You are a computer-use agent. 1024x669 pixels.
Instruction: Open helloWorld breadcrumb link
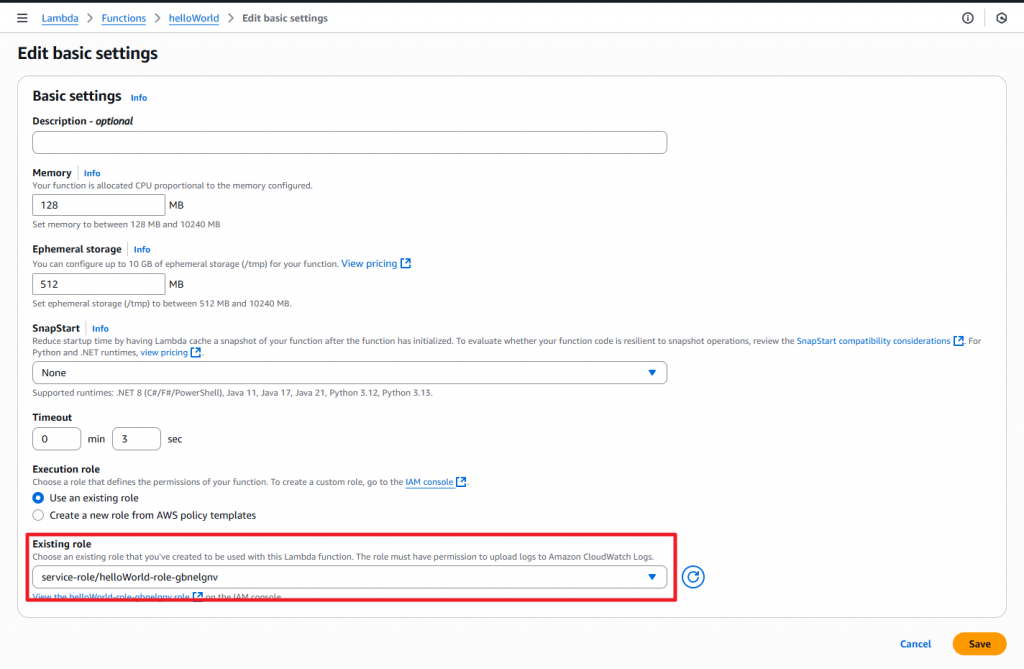[x=194, y=18]
